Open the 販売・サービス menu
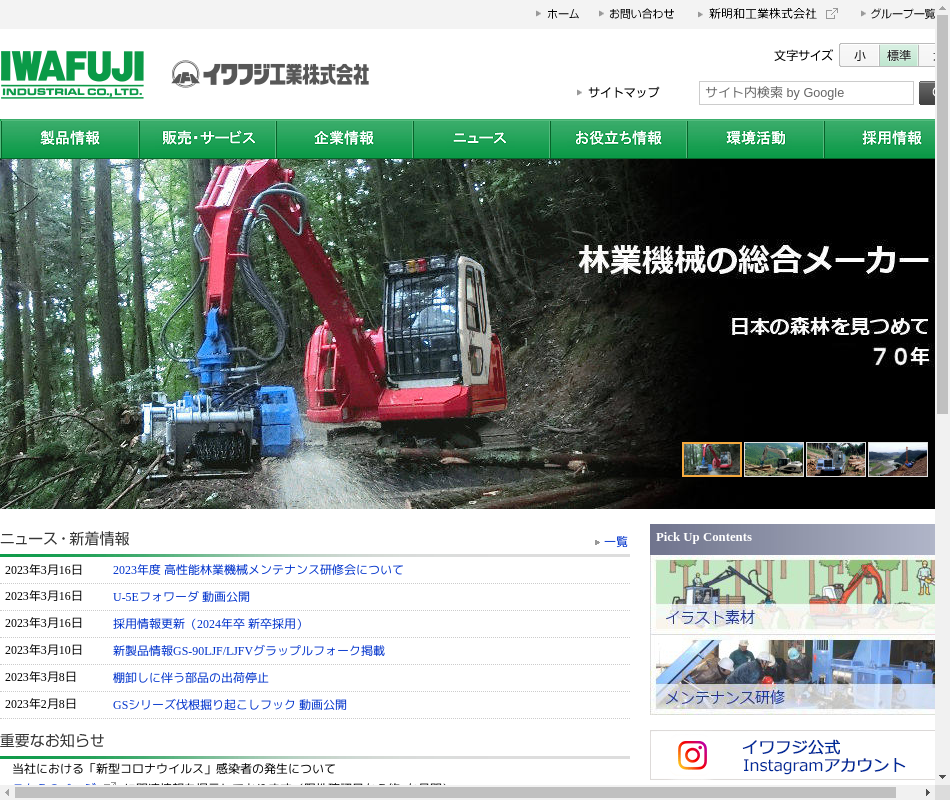950x800 pixels. [208, 139]
